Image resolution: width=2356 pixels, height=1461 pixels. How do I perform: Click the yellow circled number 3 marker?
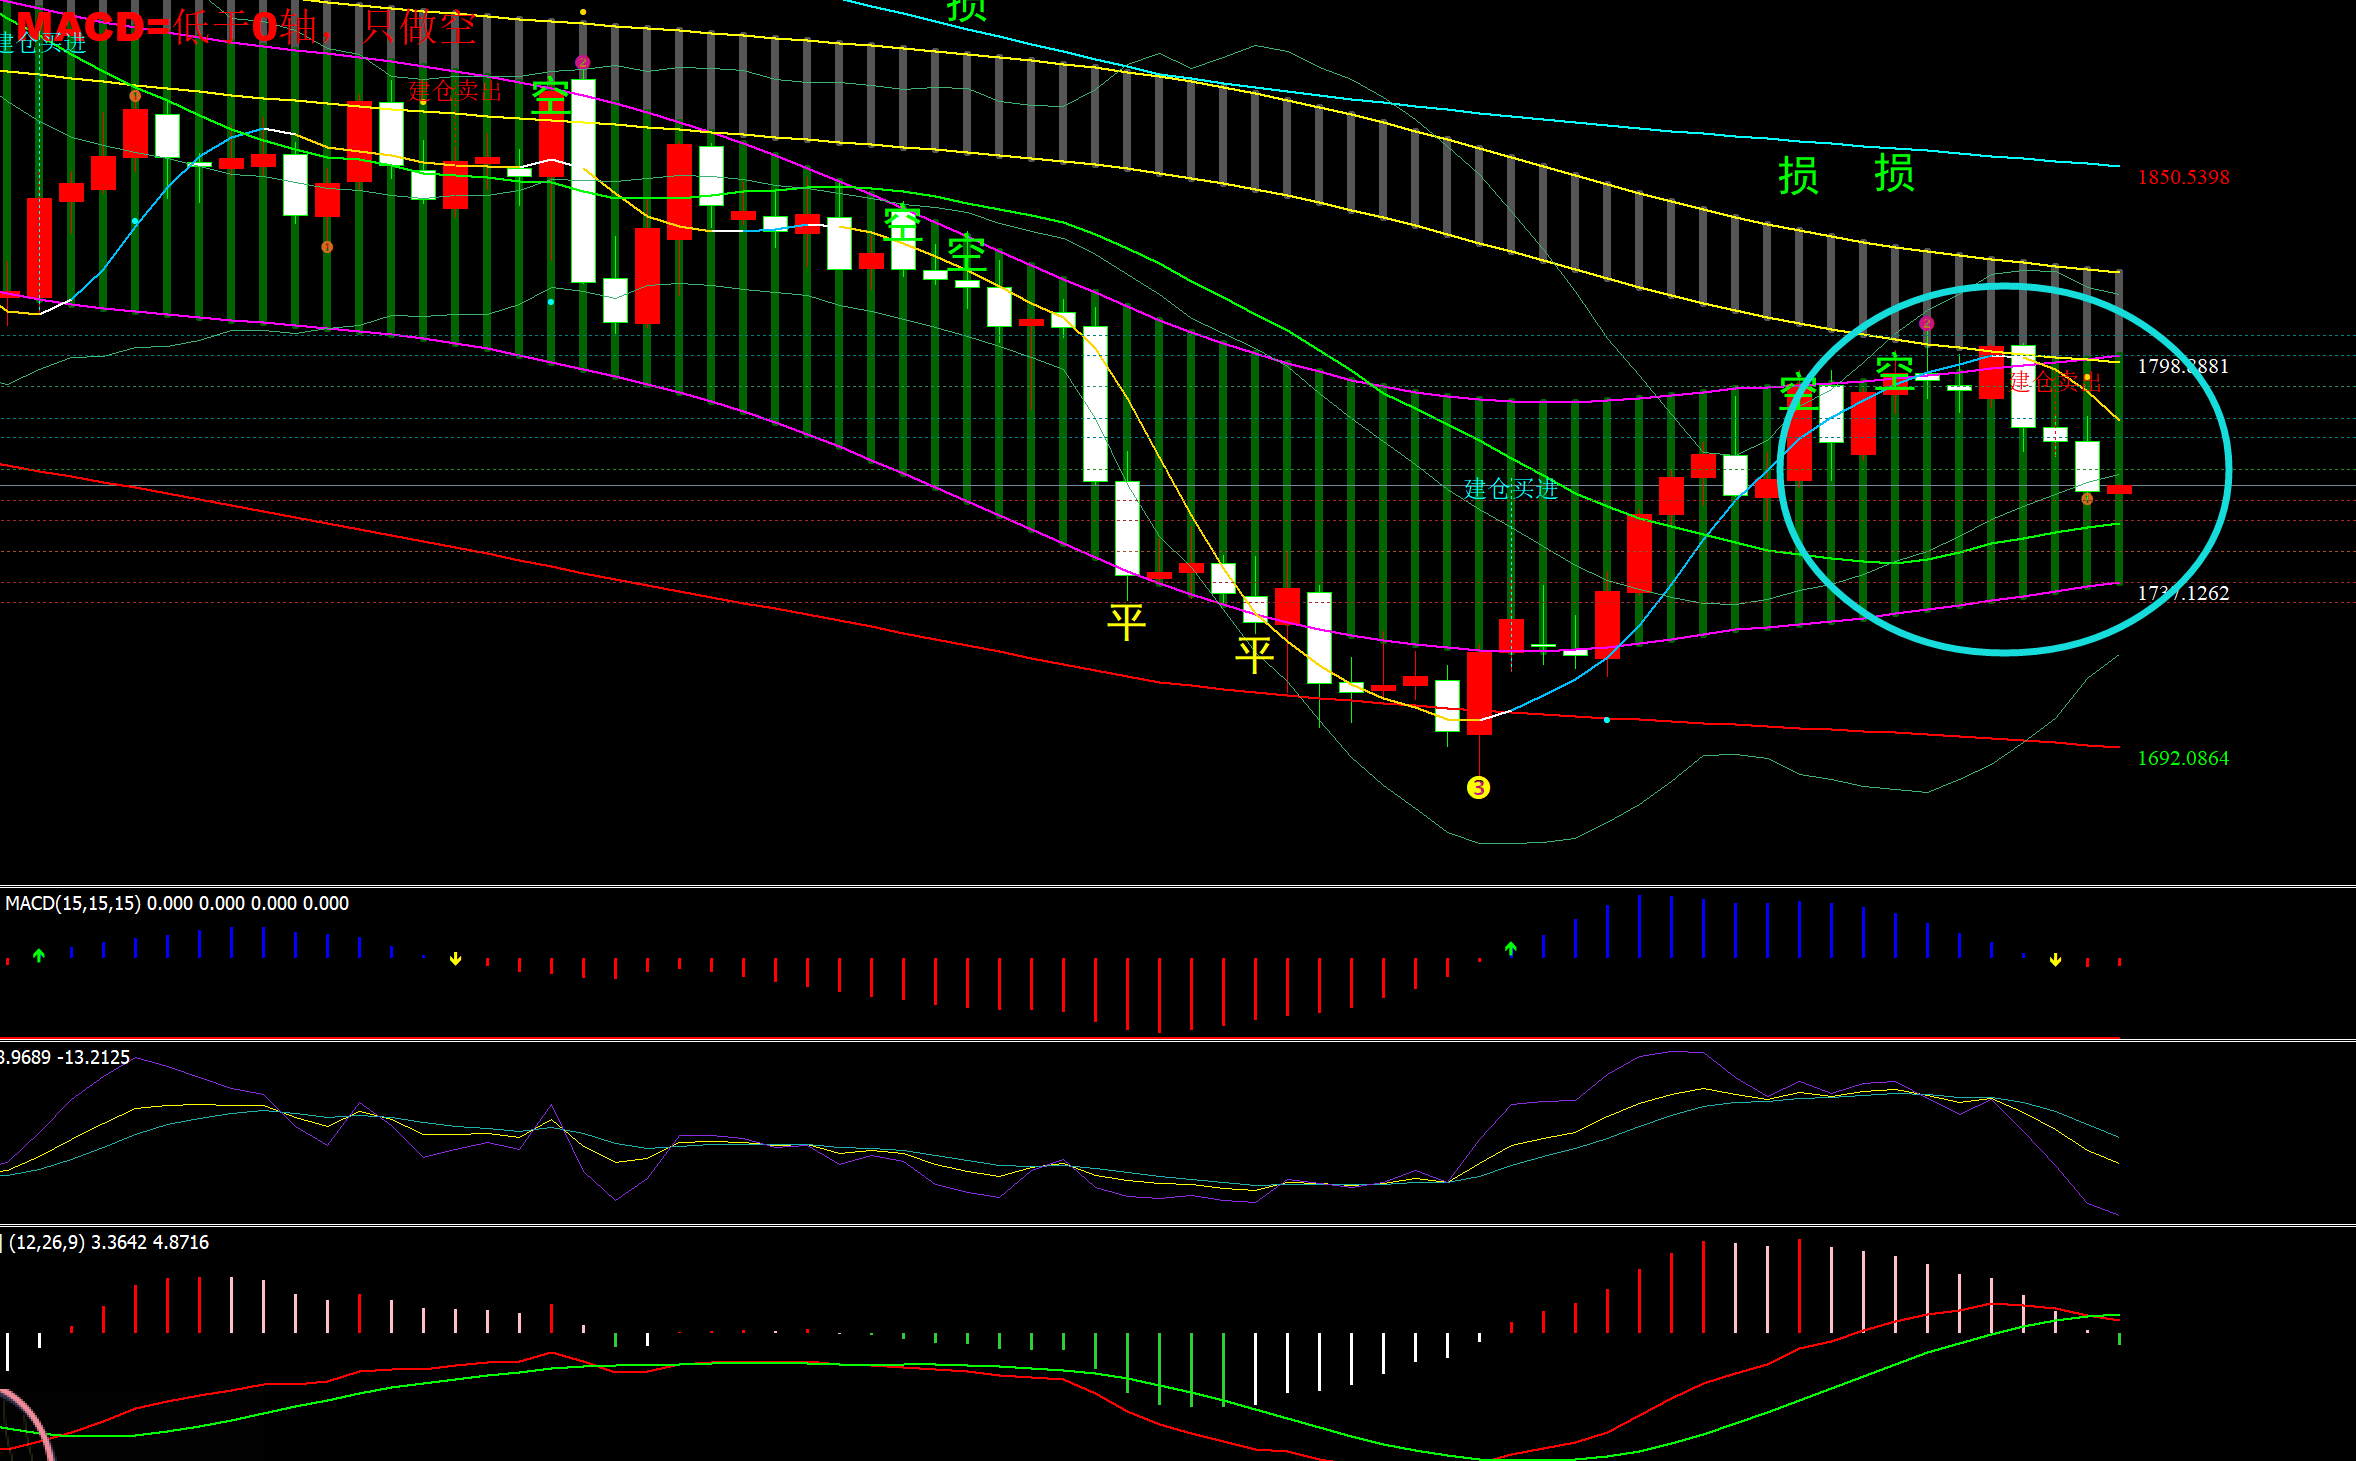1478,788
